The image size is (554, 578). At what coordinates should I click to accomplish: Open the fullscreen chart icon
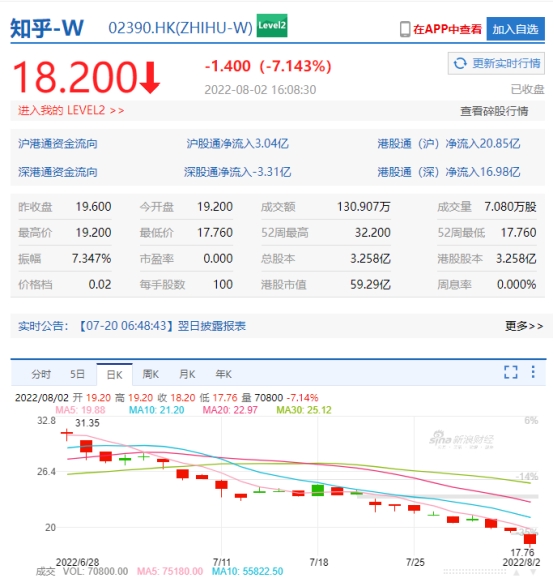click(511, 372)
